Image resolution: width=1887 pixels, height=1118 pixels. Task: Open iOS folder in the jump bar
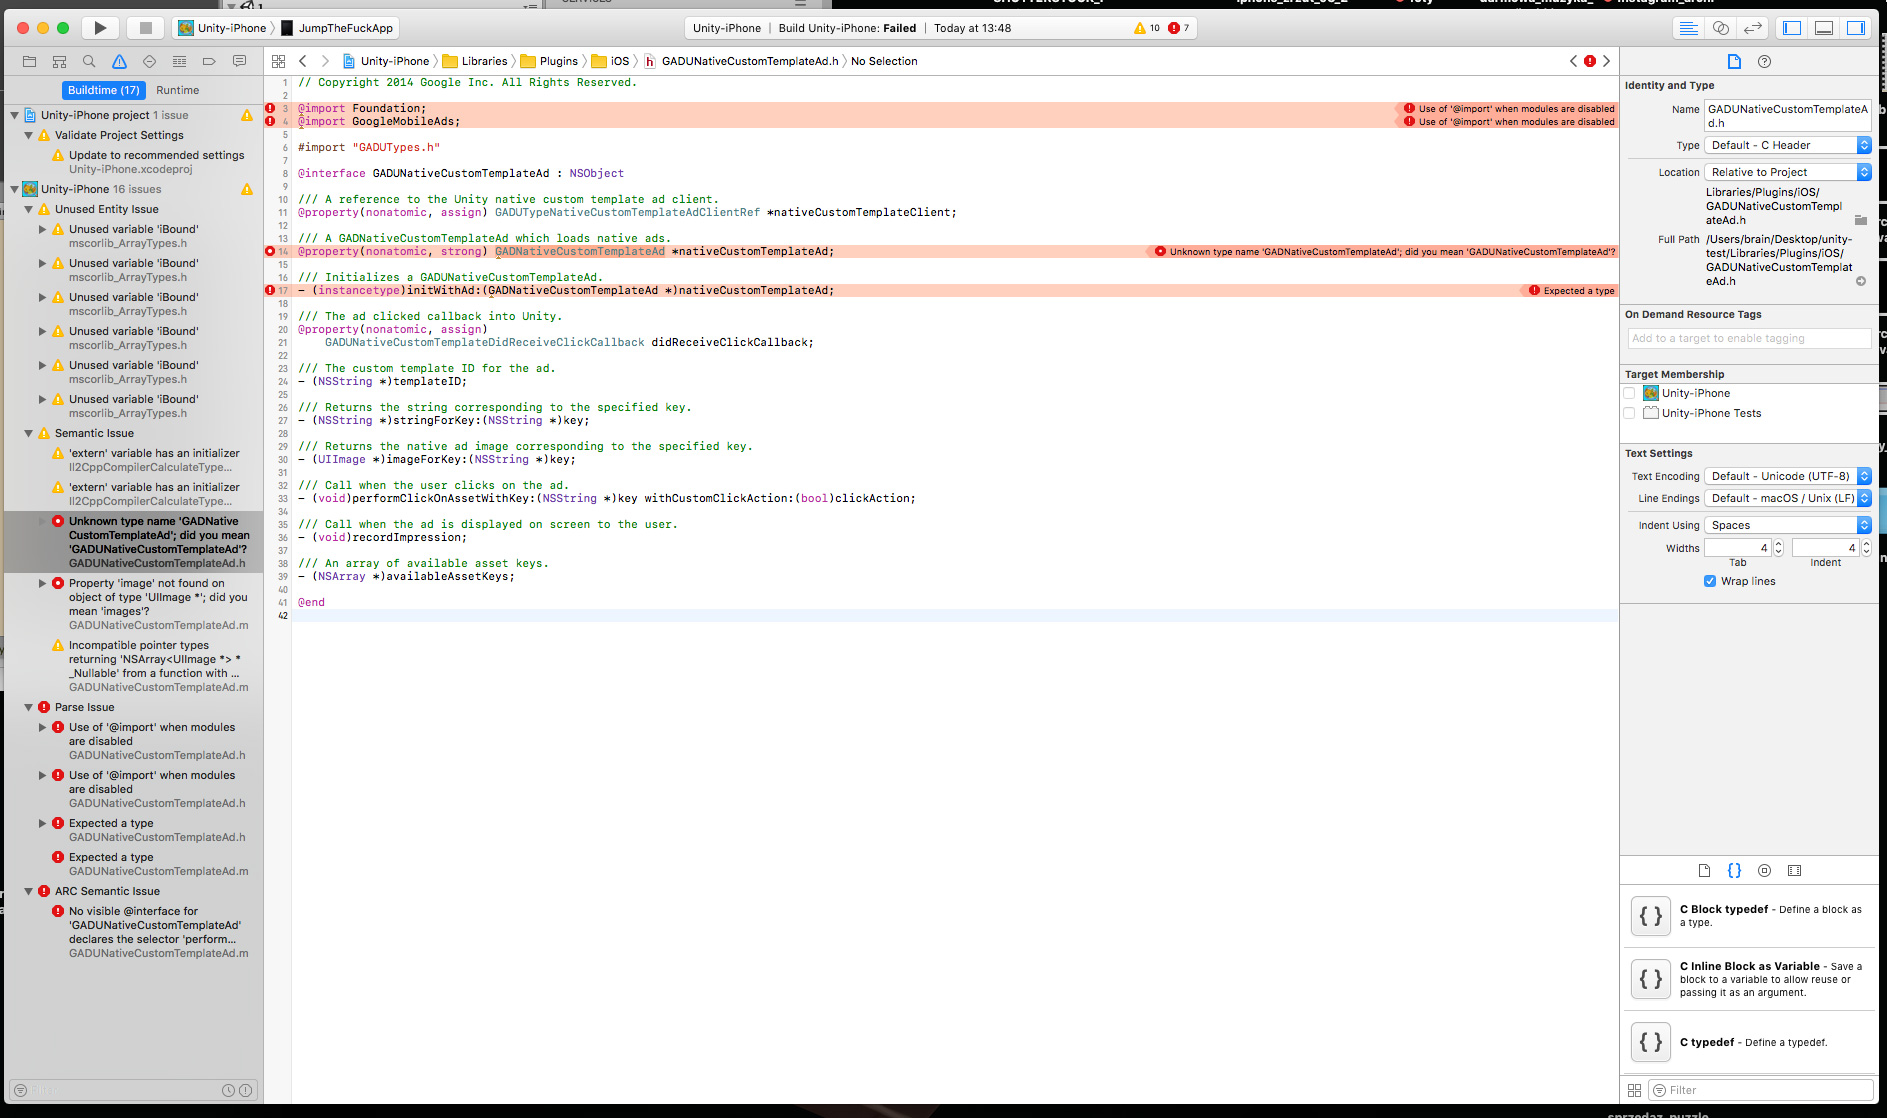pos(611,61)
